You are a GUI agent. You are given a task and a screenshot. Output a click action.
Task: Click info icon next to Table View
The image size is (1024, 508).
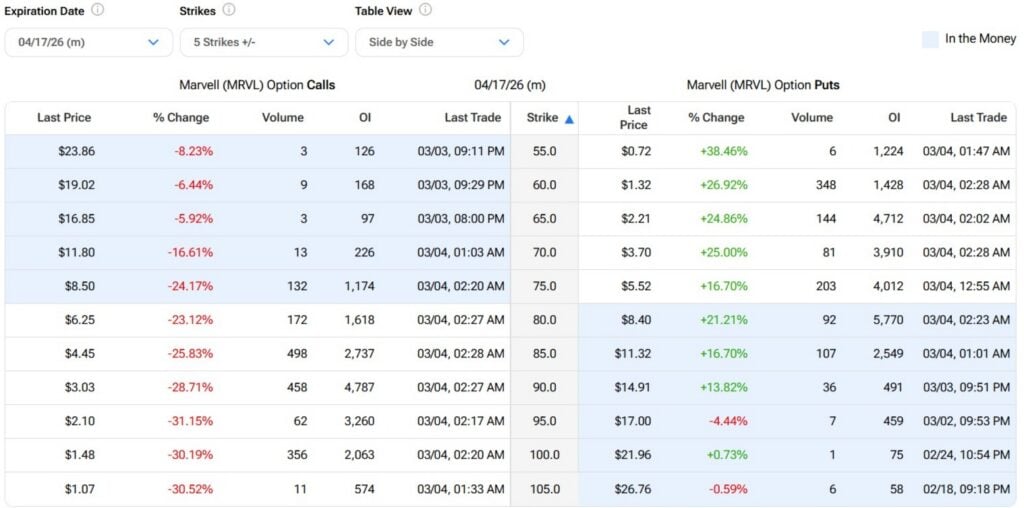pyautogui.click(x=425, y=10)
